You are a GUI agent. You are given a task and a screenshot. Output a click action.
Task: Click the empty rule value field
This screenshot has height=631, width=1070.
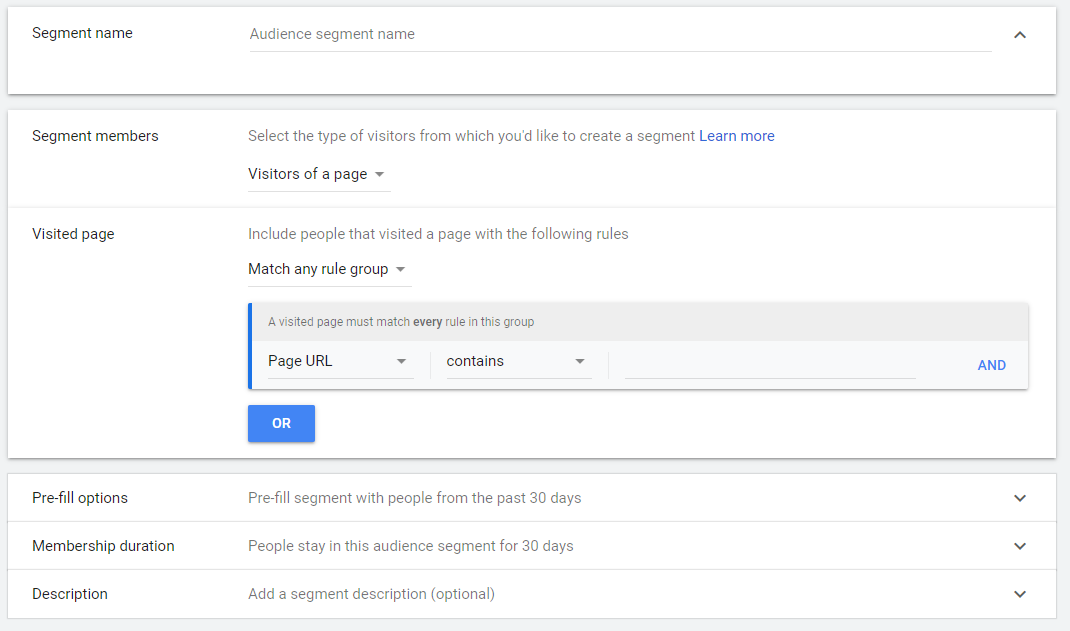(x=769, y=363)
